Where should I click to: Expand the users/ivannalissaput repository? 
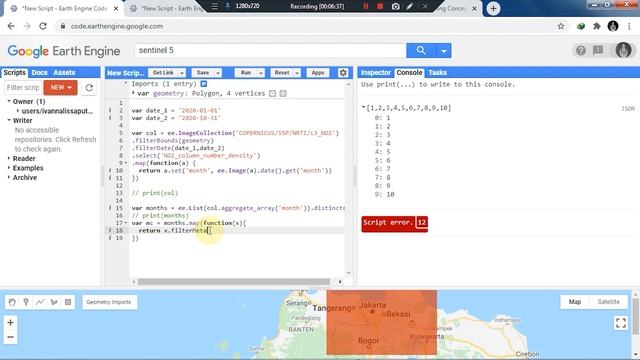coord(18,111)
